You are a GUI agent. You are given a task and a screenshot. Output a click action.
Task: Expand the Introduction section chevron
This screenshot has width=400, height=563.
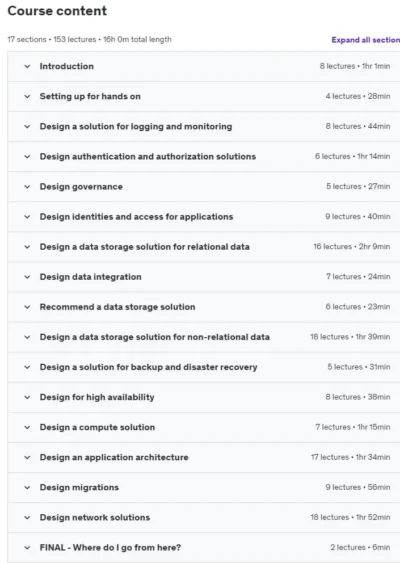(x=27, y=66)
